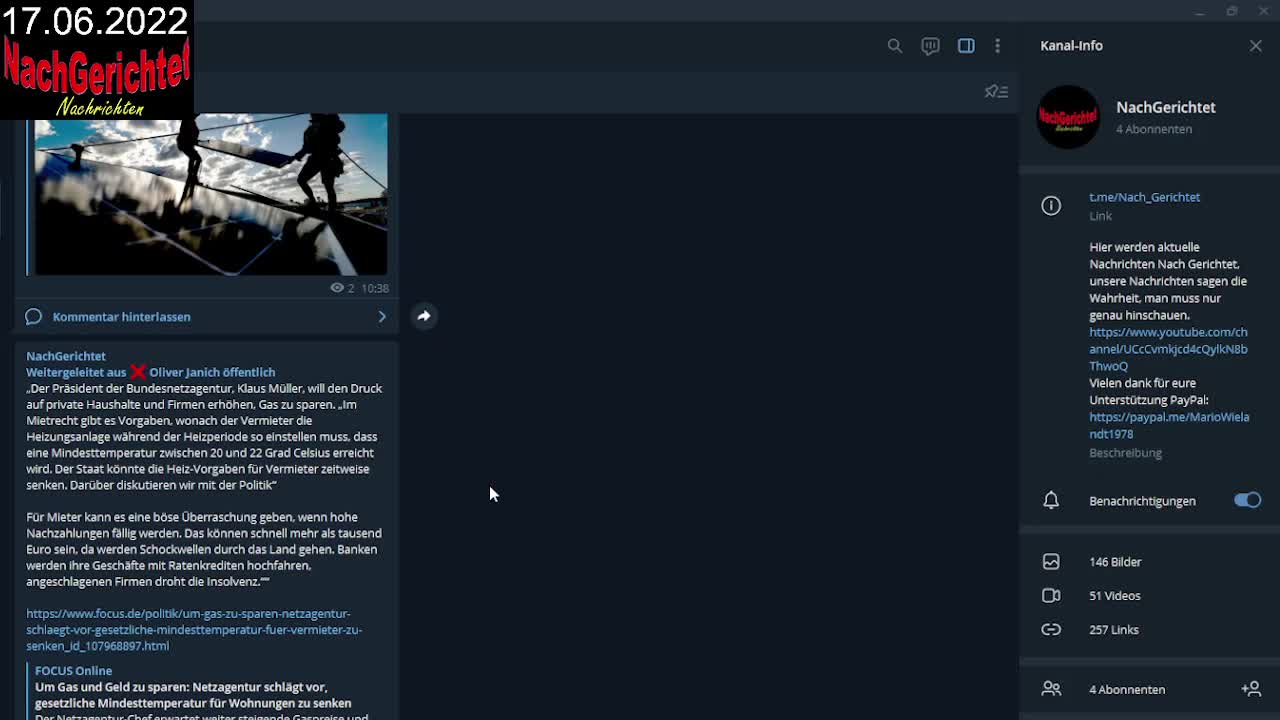This screenshot has width=1280, height=720.
Task: Click the 'Vielen dank für eure Unterstützung' text
Action: point(1149,391)
